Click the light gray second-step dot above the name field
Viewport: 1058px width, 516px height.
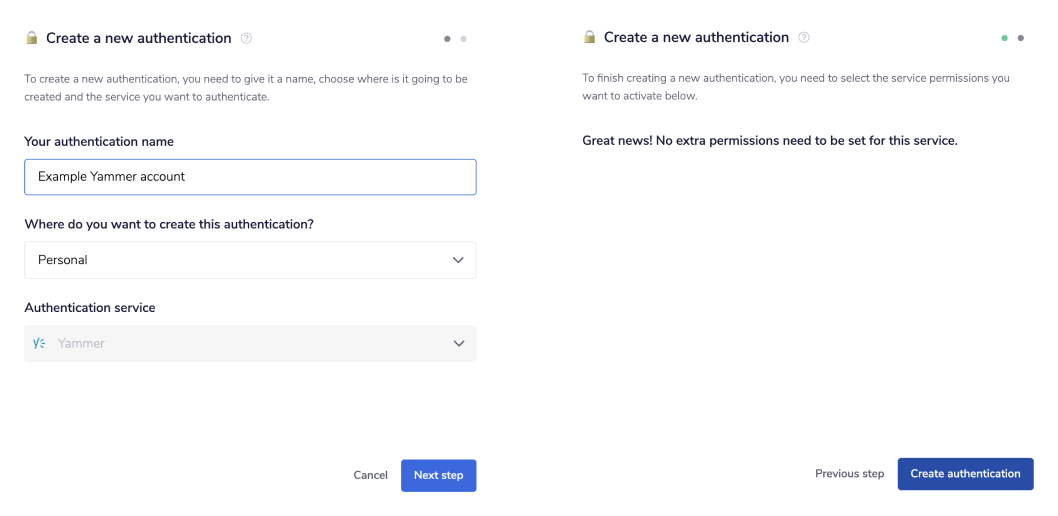click(x=463, y=39)
